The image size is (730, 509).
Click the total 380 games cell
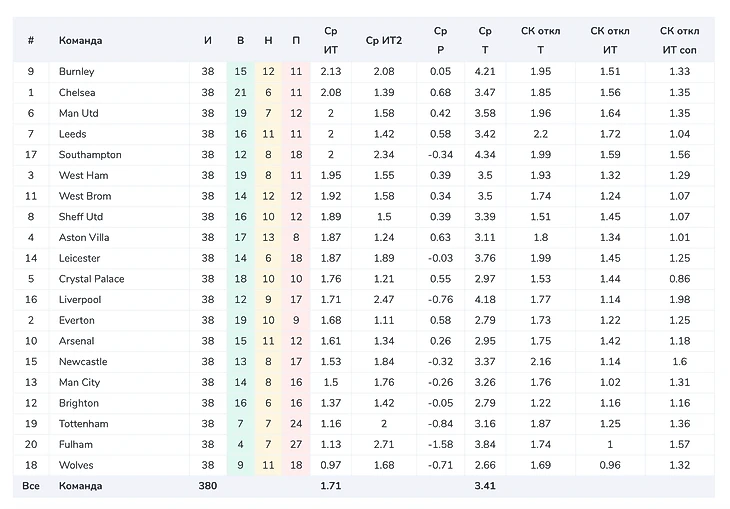(207, 486)
